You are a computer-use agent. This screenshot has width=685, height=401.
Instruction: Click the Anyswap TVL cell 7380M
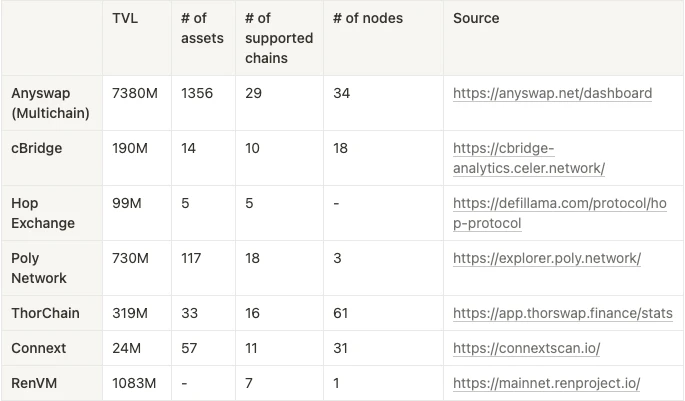click(x=135, y=93)
